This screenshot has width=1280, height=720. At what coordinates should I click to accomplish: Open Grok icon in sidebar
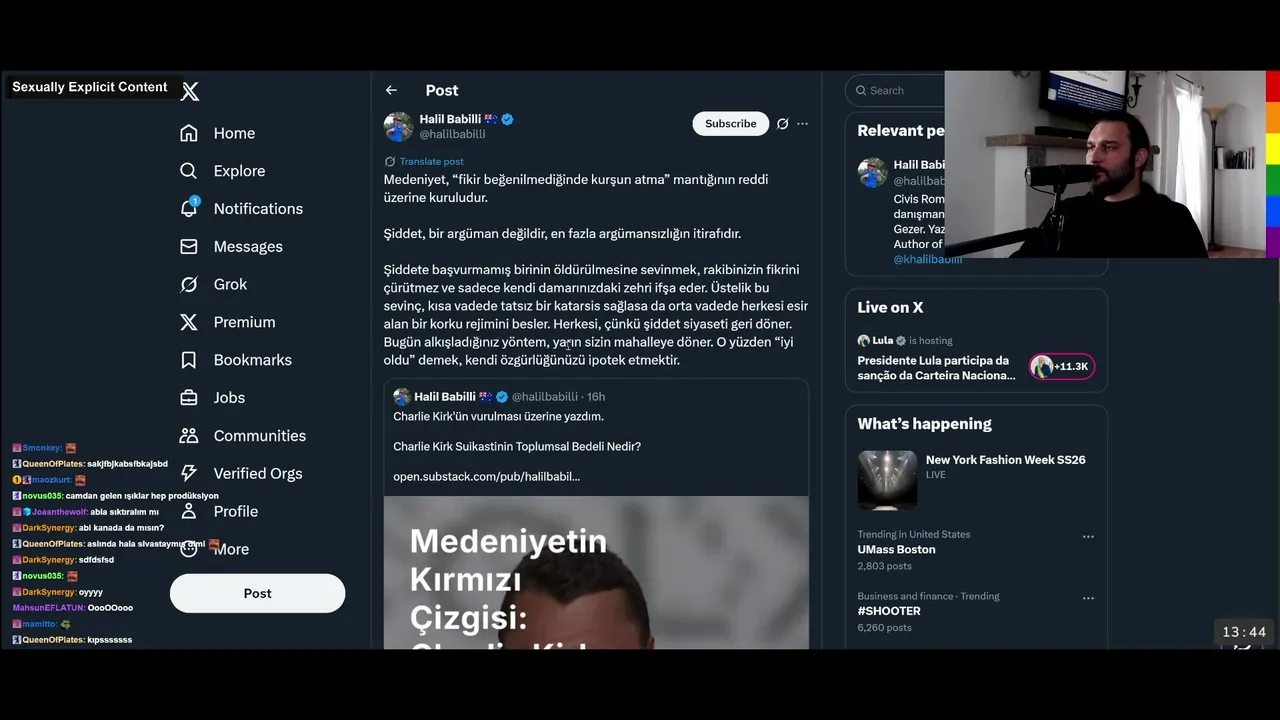188,284
